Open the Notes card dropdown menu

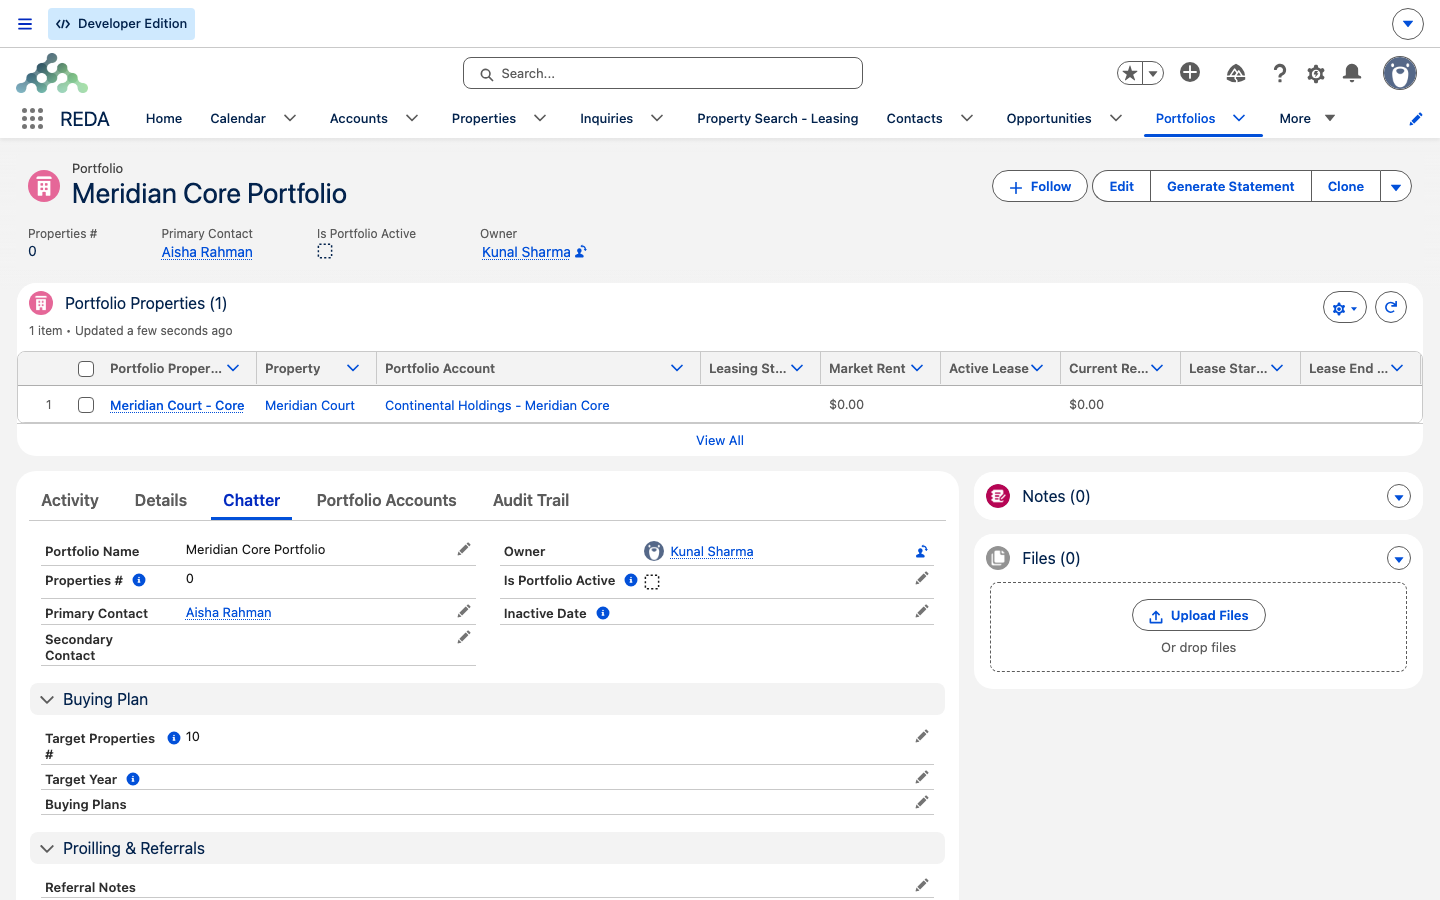[1399, 497]
